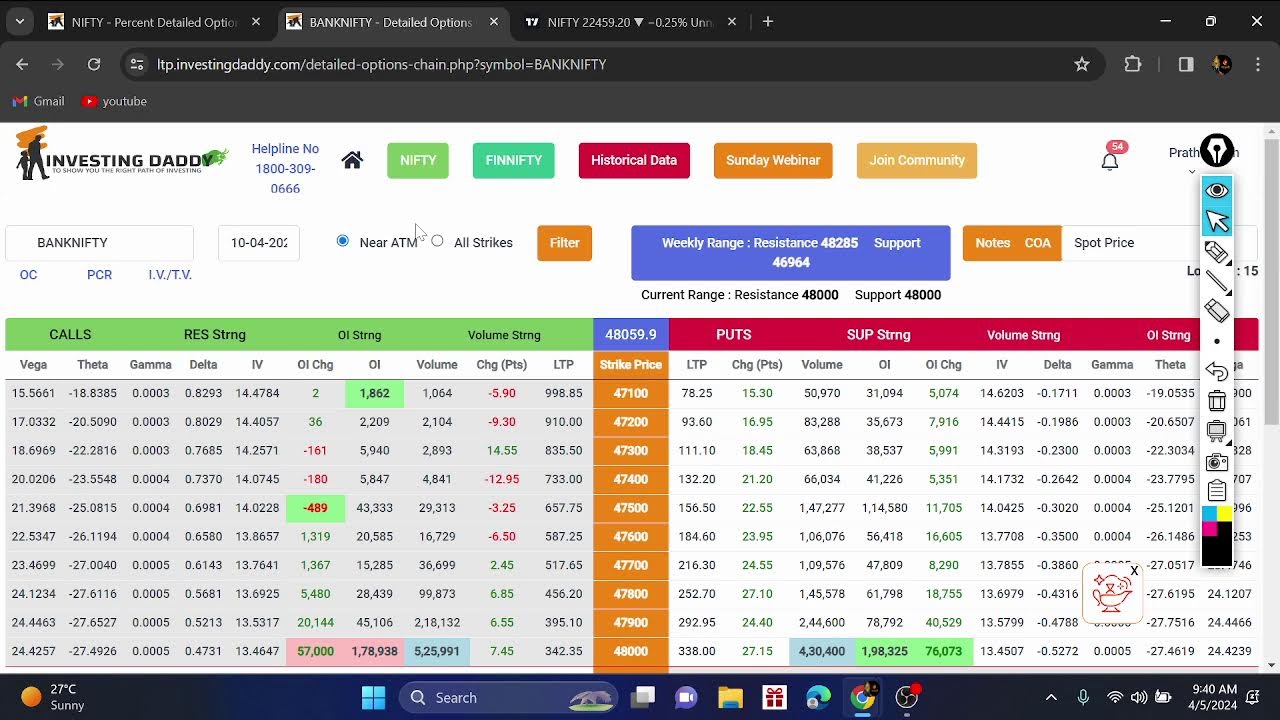Image resolution: width=1280 pixels, height=720 pixels.
Task: Select the pencil drawing tool
Action: 1216,252
